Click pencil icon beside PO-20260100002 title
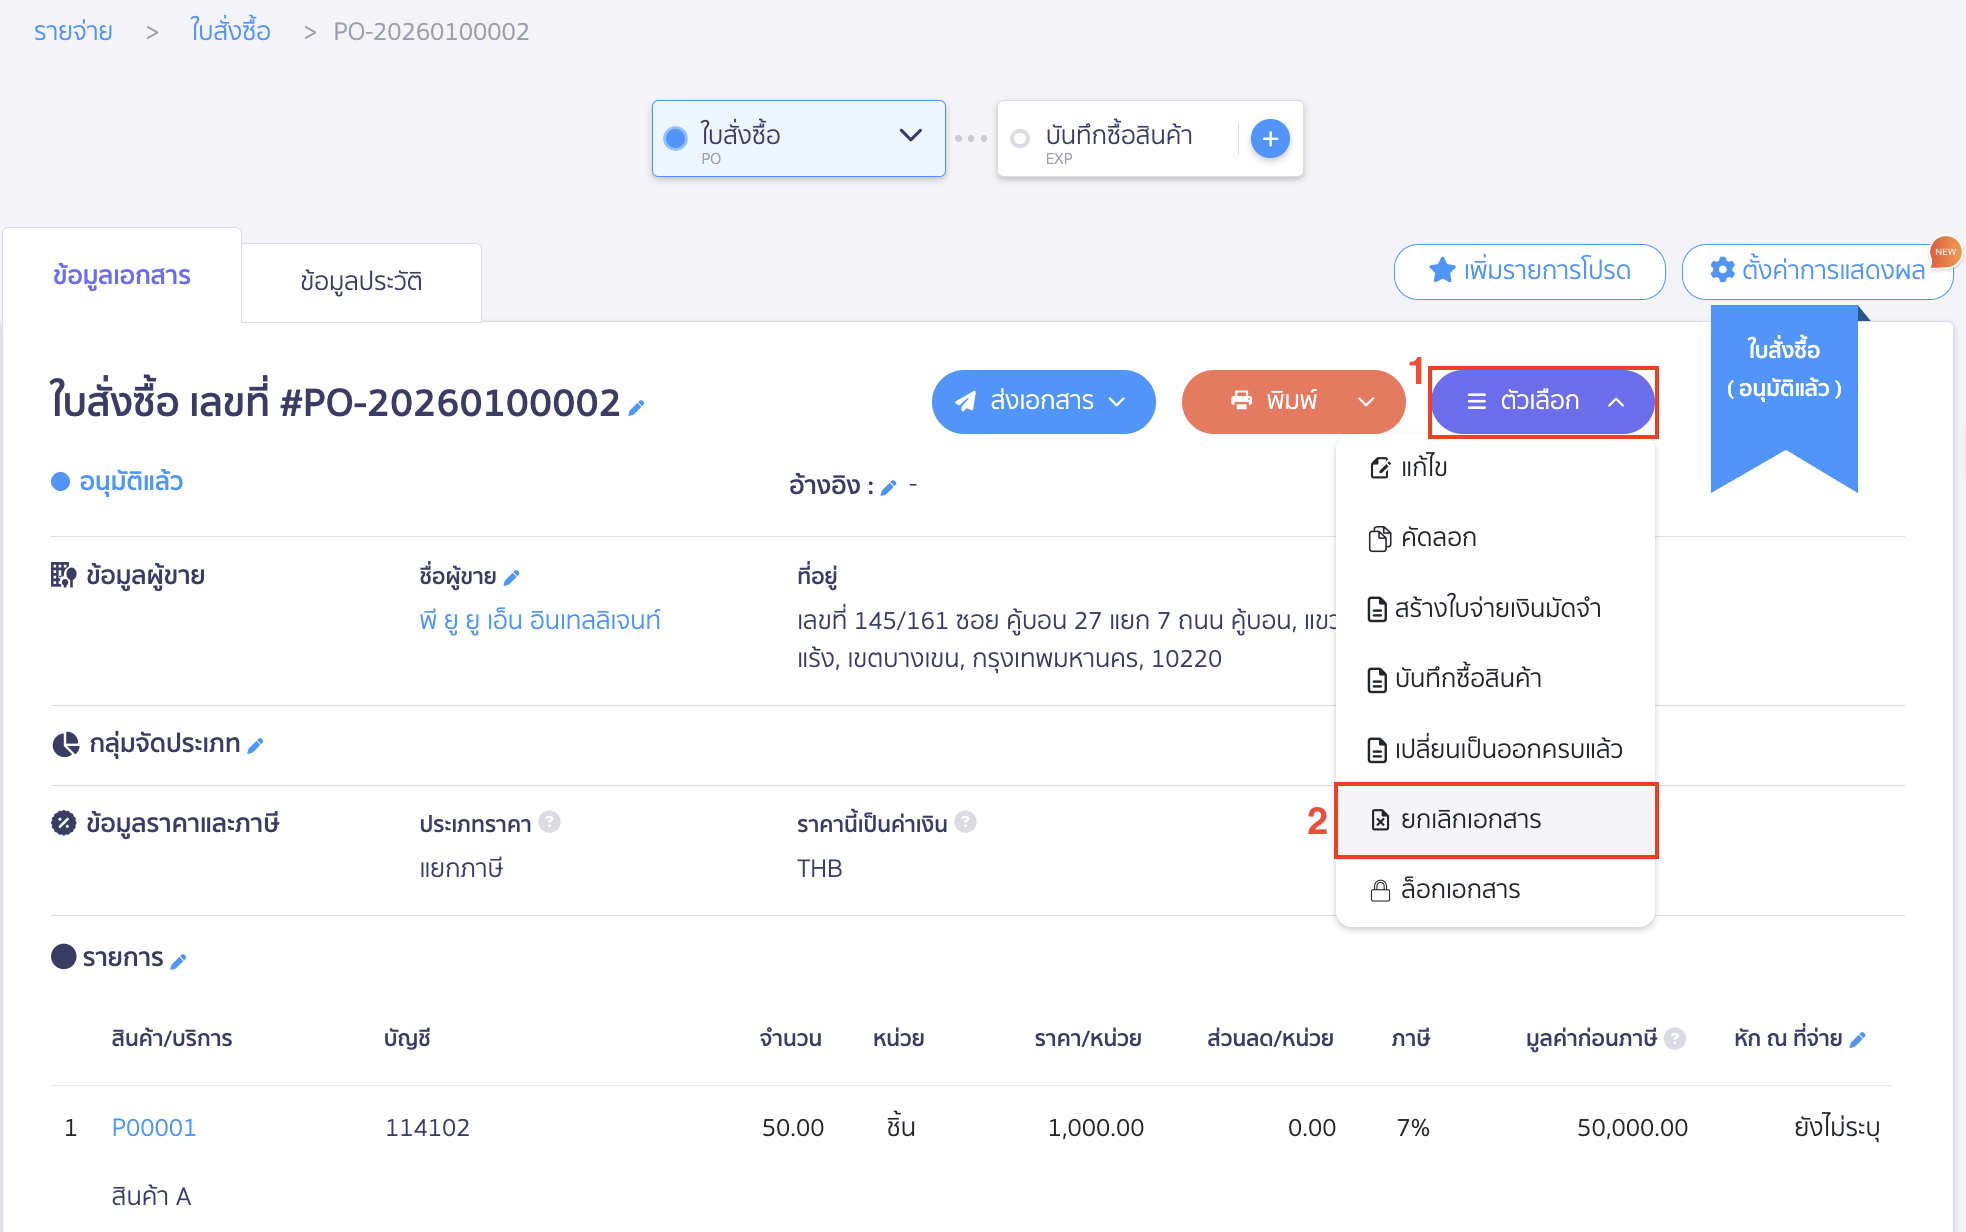The width and height of the screenshot is (1966, 1232). click(636, 407)
